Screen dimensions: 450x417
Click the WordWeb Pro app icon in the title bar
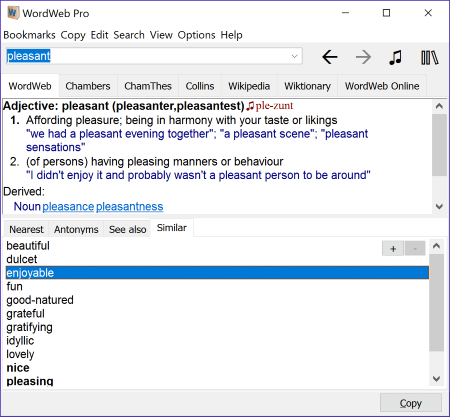coord(13,13)
